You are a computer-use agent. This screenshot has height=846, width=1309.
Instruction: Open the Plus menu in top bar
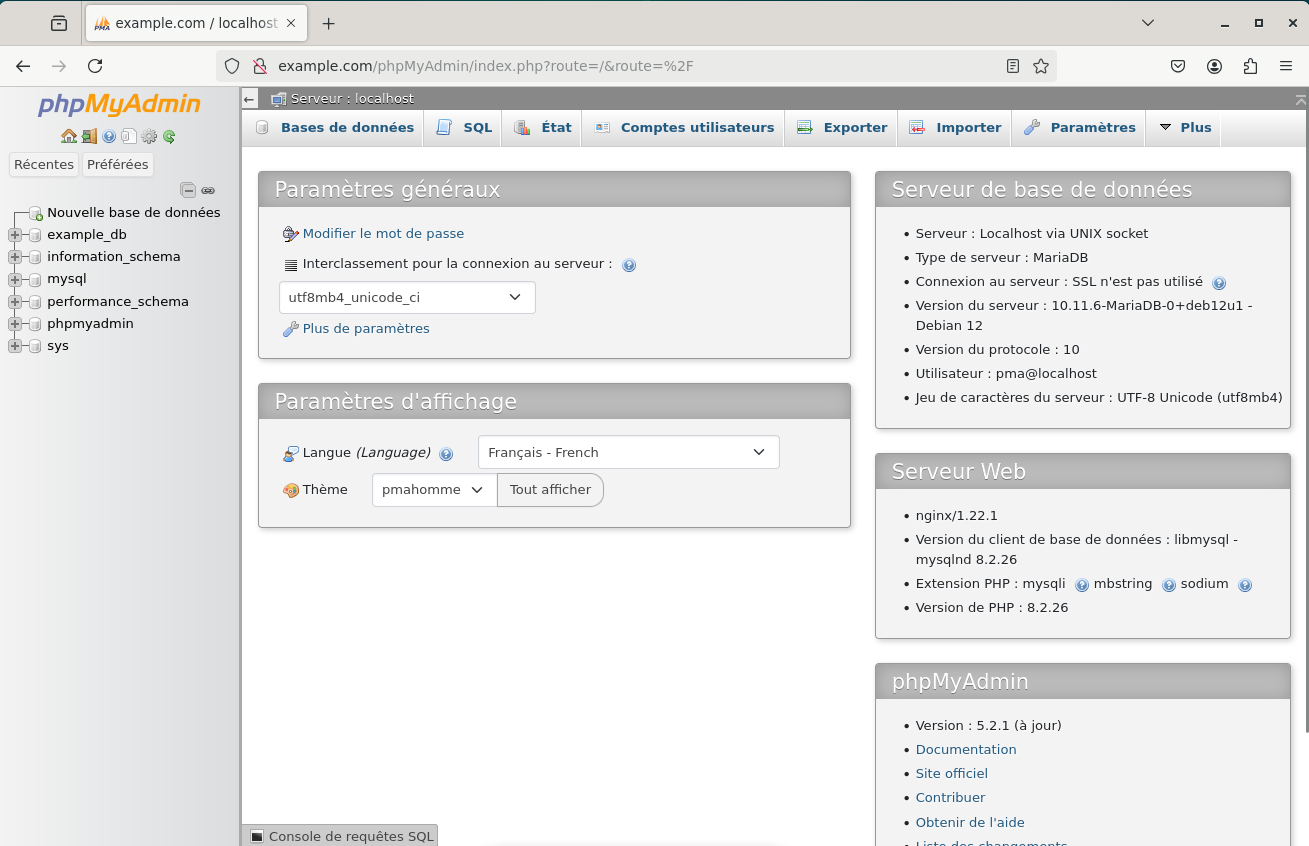click(x=1185, y=128)
